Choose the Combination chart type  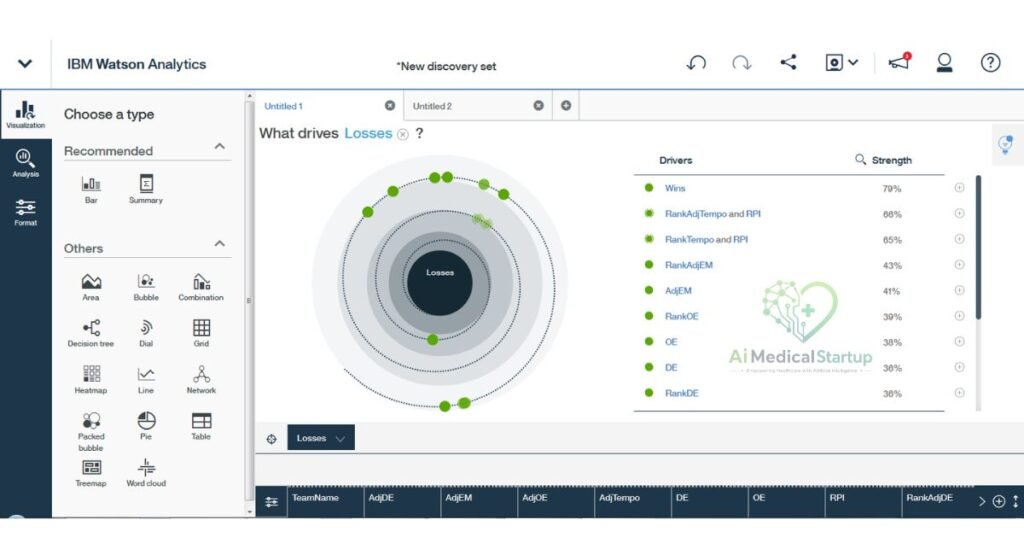click(201, 287)
